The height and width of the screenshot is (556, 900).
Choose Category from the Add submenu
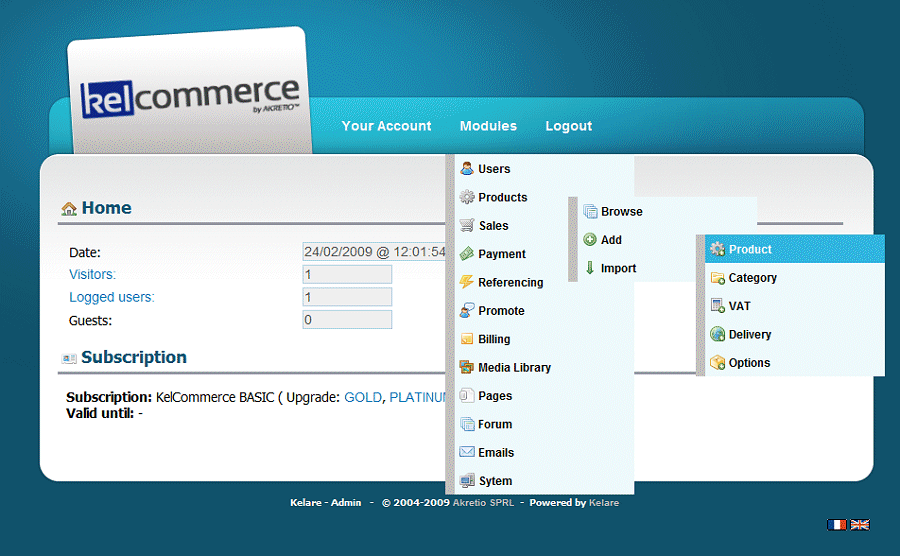point(752,278)
